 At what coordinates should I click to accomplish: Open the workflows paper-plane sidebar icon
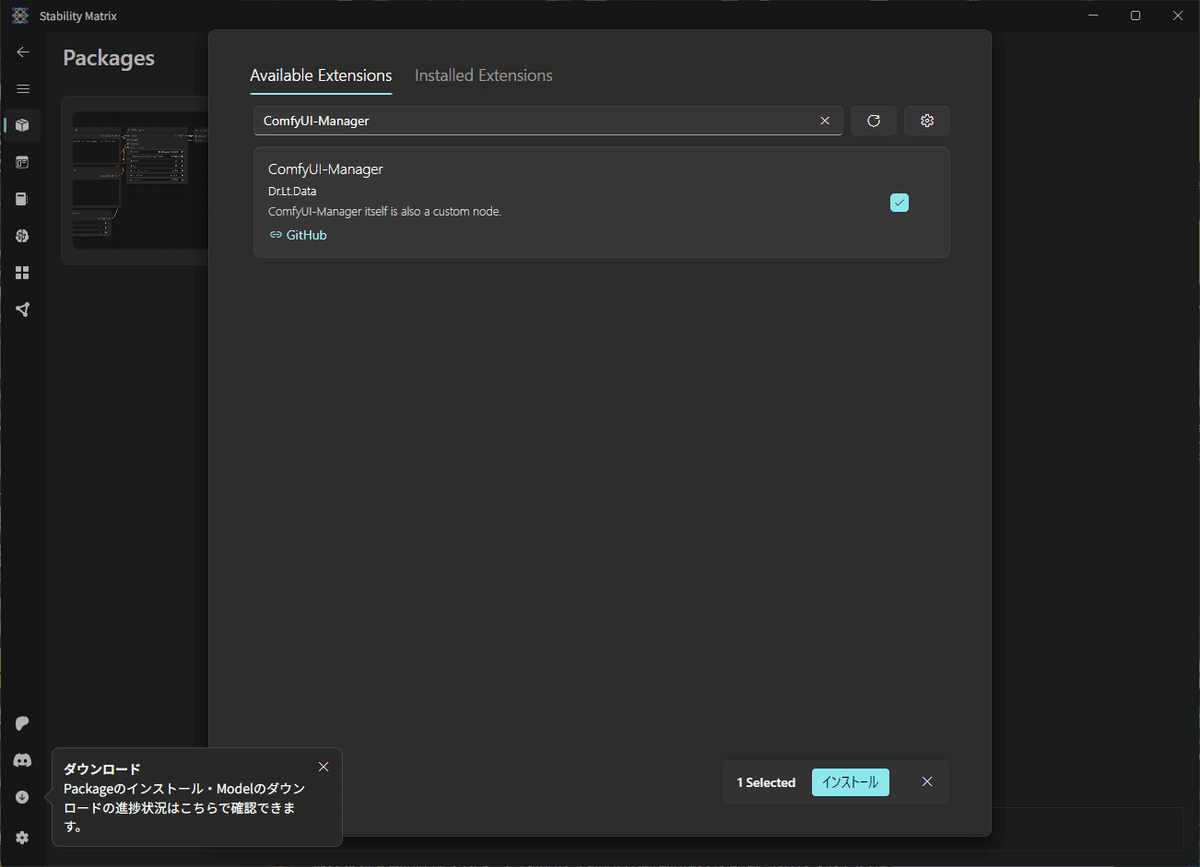pos(22,310)
